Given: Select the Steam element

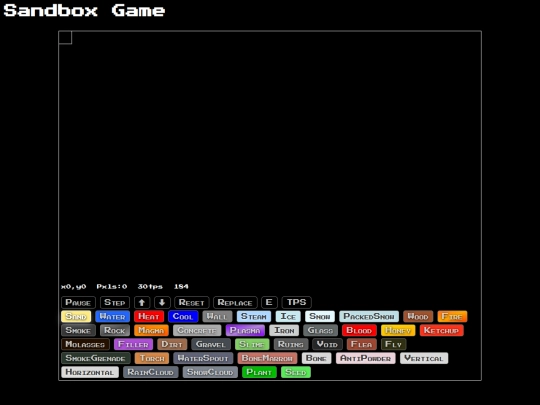Looking at the screenshot, I should pyautogui.click(x=254, y=316).
